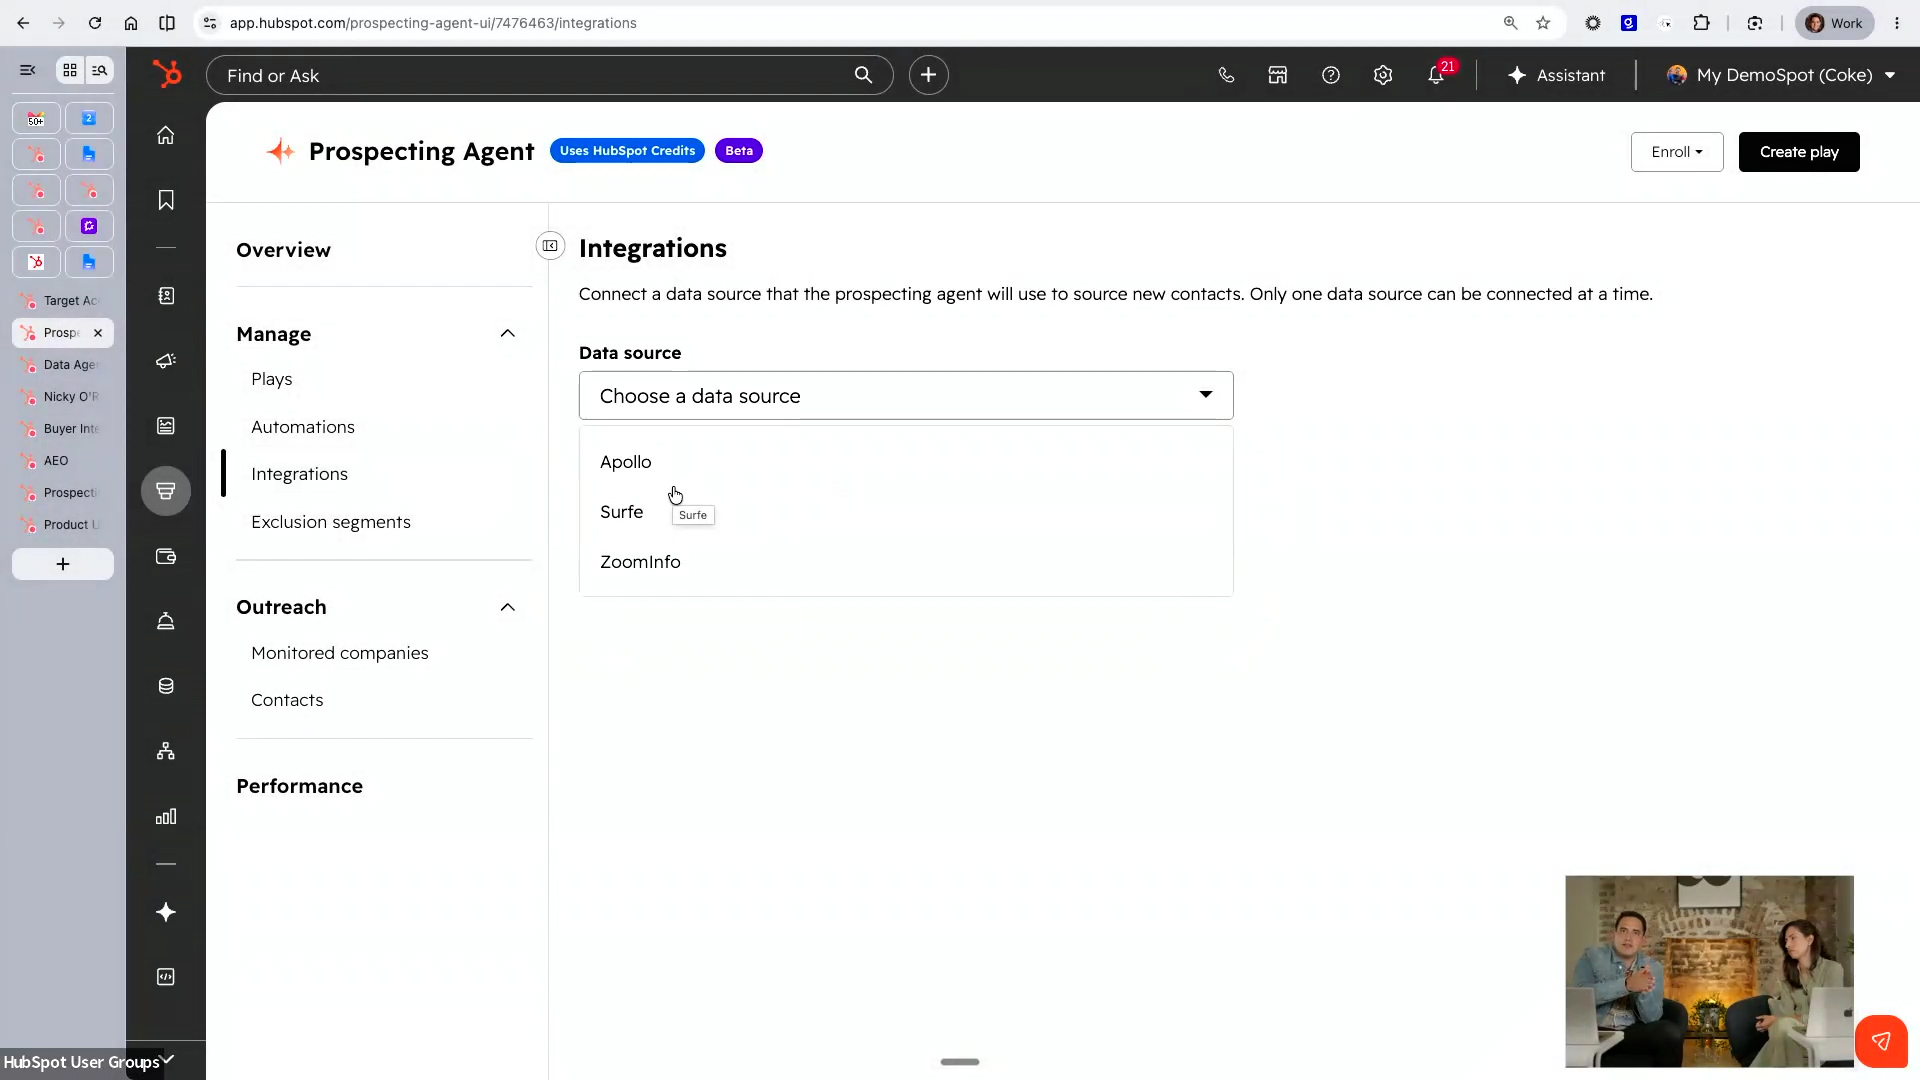Open the Commerce wallet icon
This screenshot has width=1920, height=1080.
[166, 556]
